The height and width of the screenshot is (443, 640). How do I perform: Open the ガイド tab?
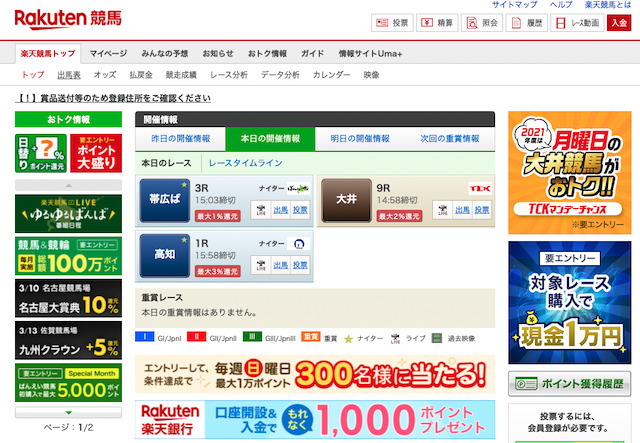tap(313, 53)
